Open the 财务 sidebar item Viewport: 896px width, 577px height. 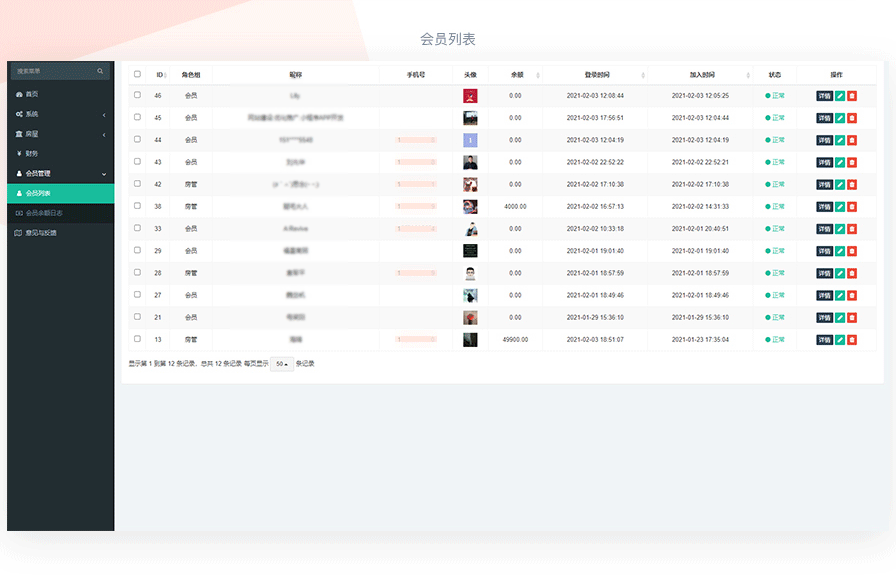pos(61,154)
